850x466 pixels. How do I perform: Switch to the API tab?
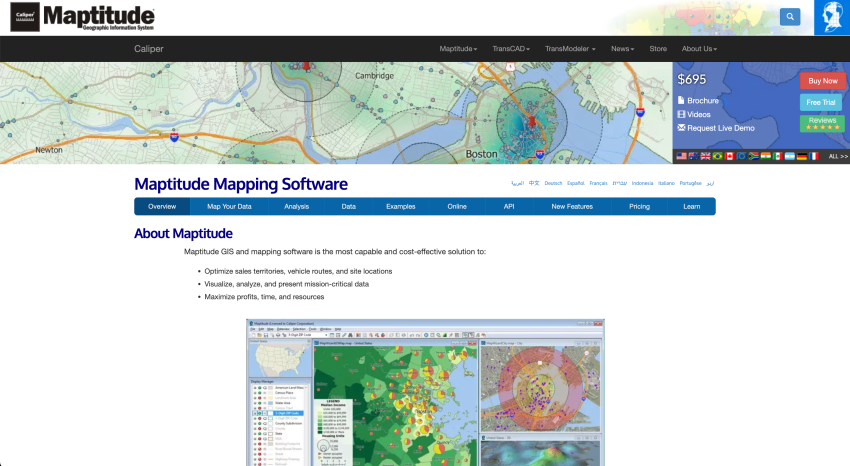[509, 206]
